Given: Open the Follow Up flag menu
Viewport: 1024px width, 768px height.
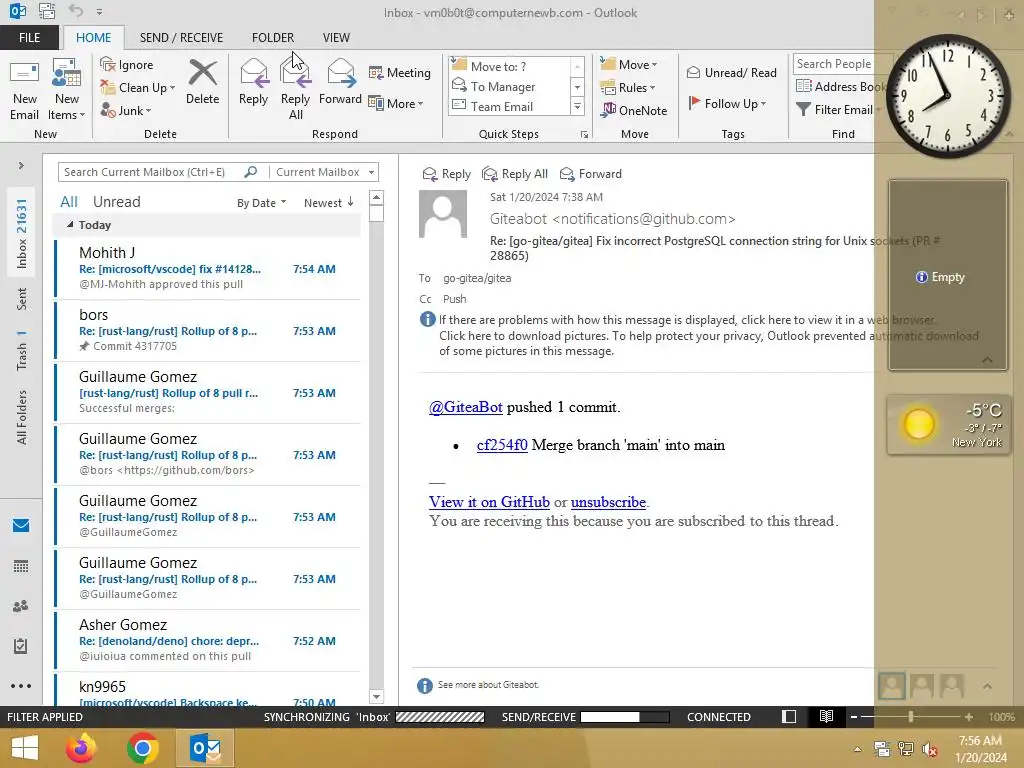Looking at the screenshot, I should (728, 103).
